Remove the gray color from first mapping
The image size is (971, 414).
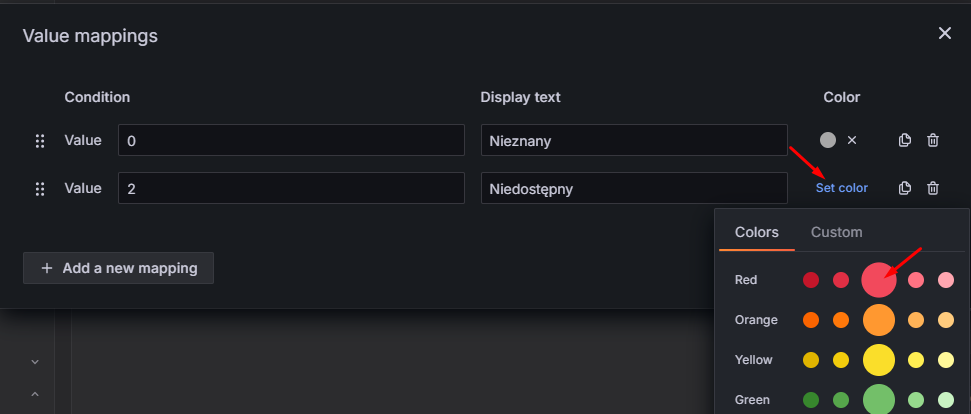(852, 141)
